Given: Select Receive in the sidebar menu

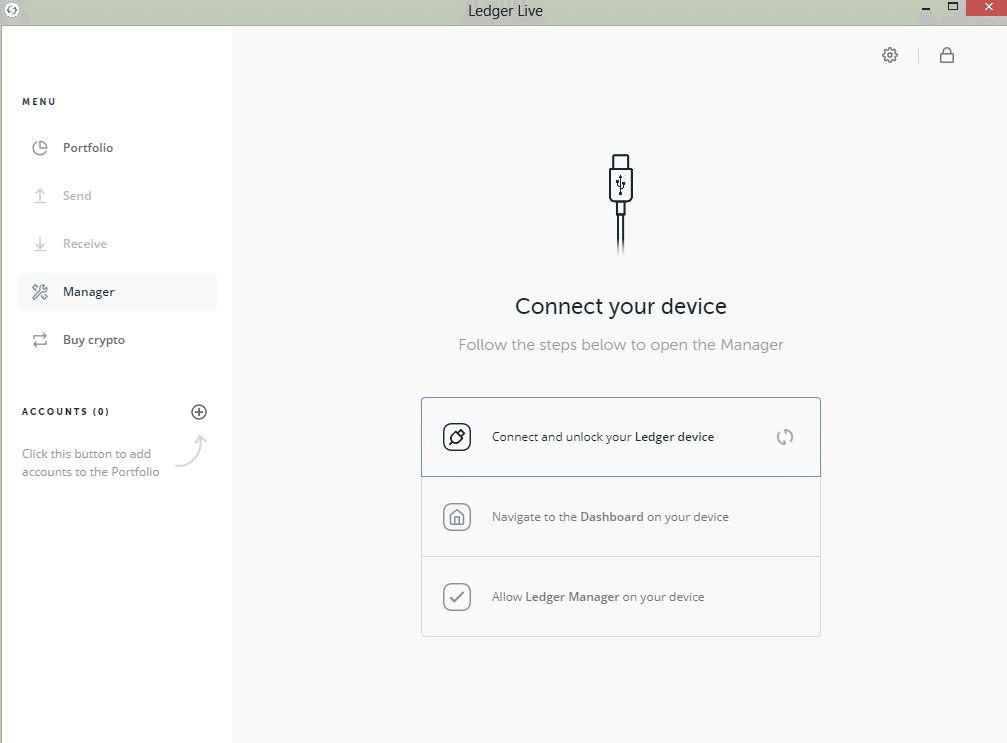Looking at the screenshot, I should pos(117,244).
